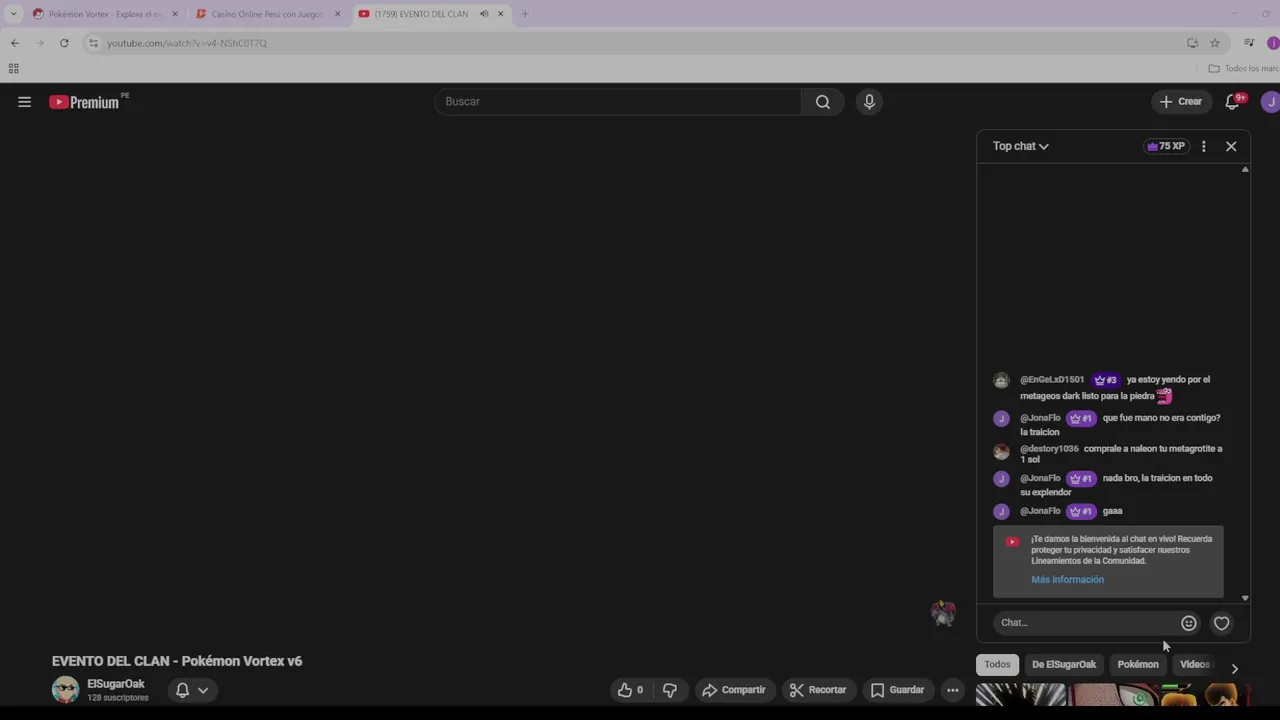1280x720 pixels.
Task: Install app icon in address bar
Action: click(1192, 43)
